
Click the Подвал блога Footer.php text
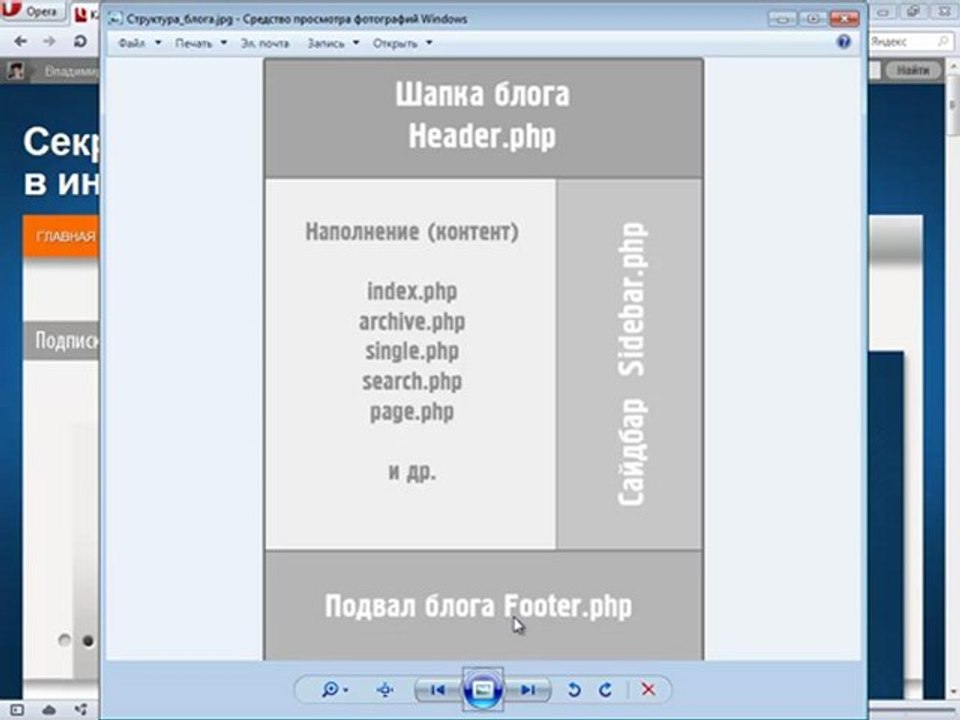click(x=478, y=606)
